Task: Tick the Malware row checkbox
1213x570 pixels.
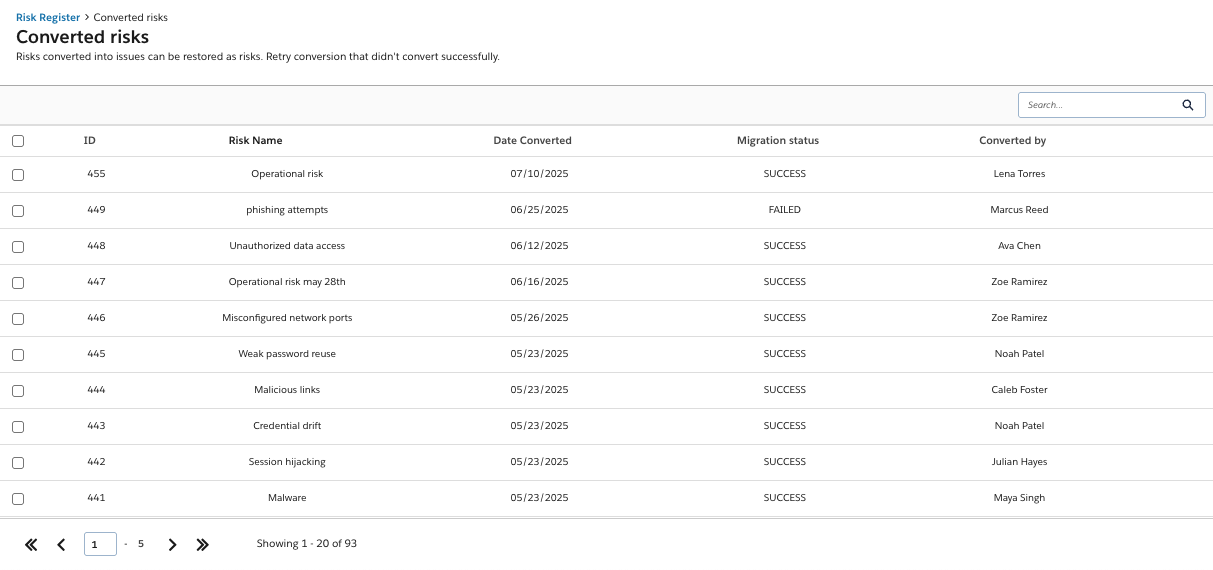Action: 18,499
